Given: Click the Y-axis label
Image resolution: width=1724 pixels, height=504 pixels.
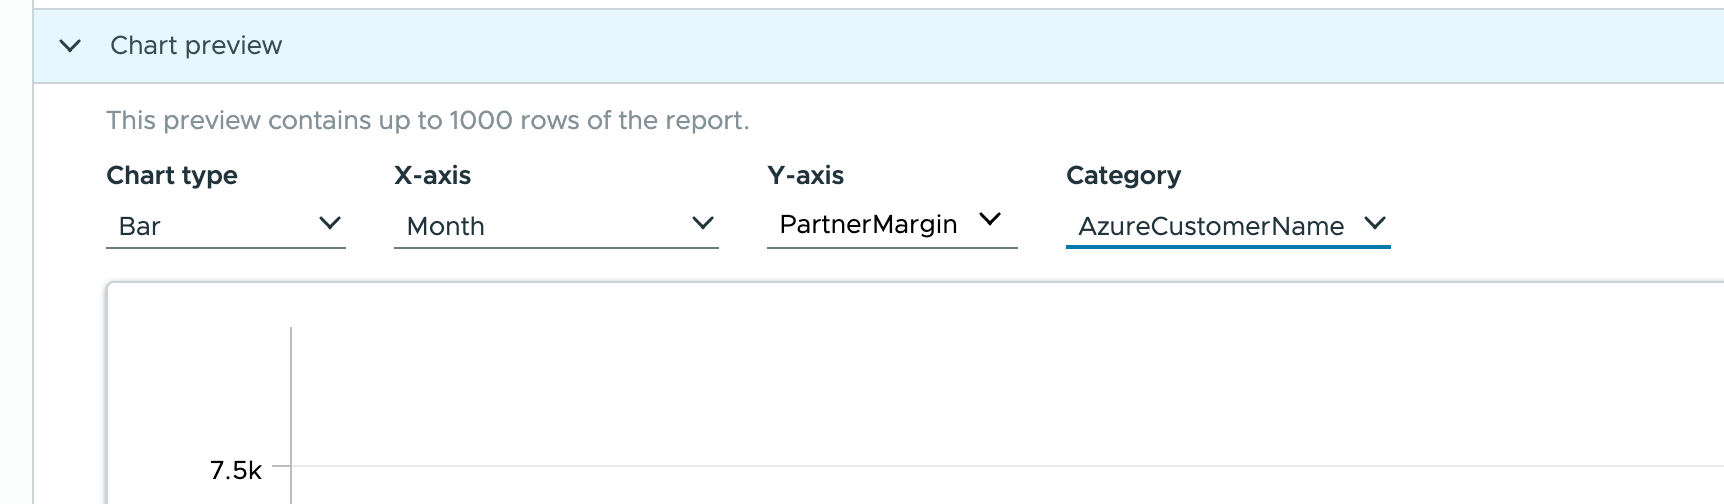Looking at the screenshot, I should 805,175.
